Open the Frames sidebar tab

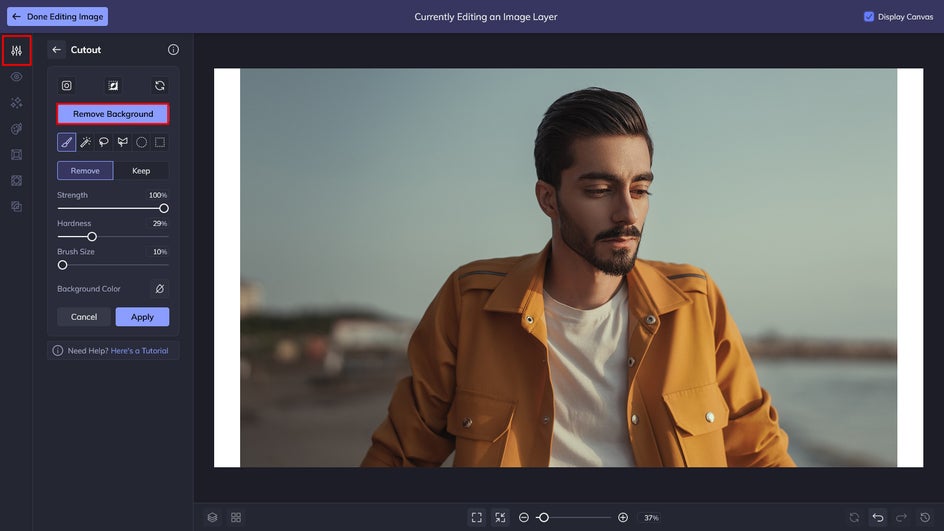pyautogui.click(x=16, y=155)
